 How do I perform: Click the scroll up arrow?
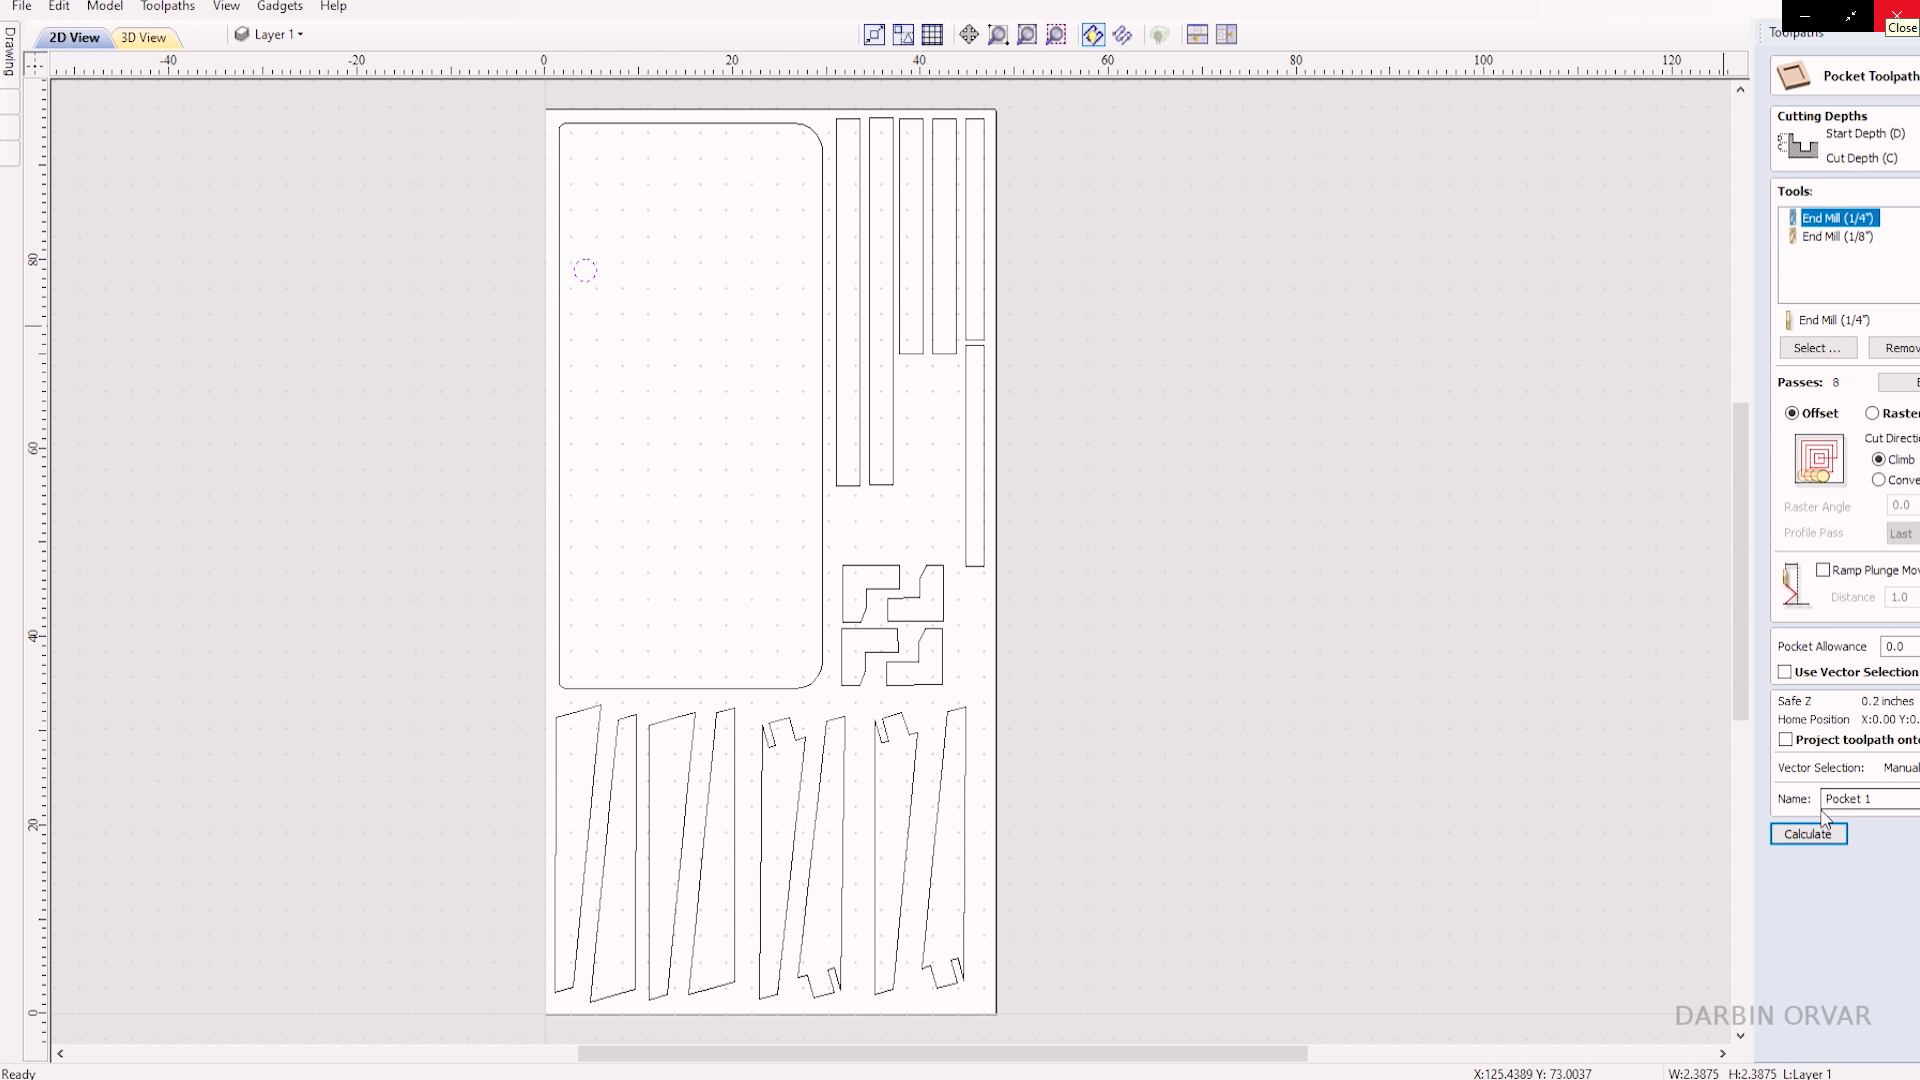(1740, 89)
